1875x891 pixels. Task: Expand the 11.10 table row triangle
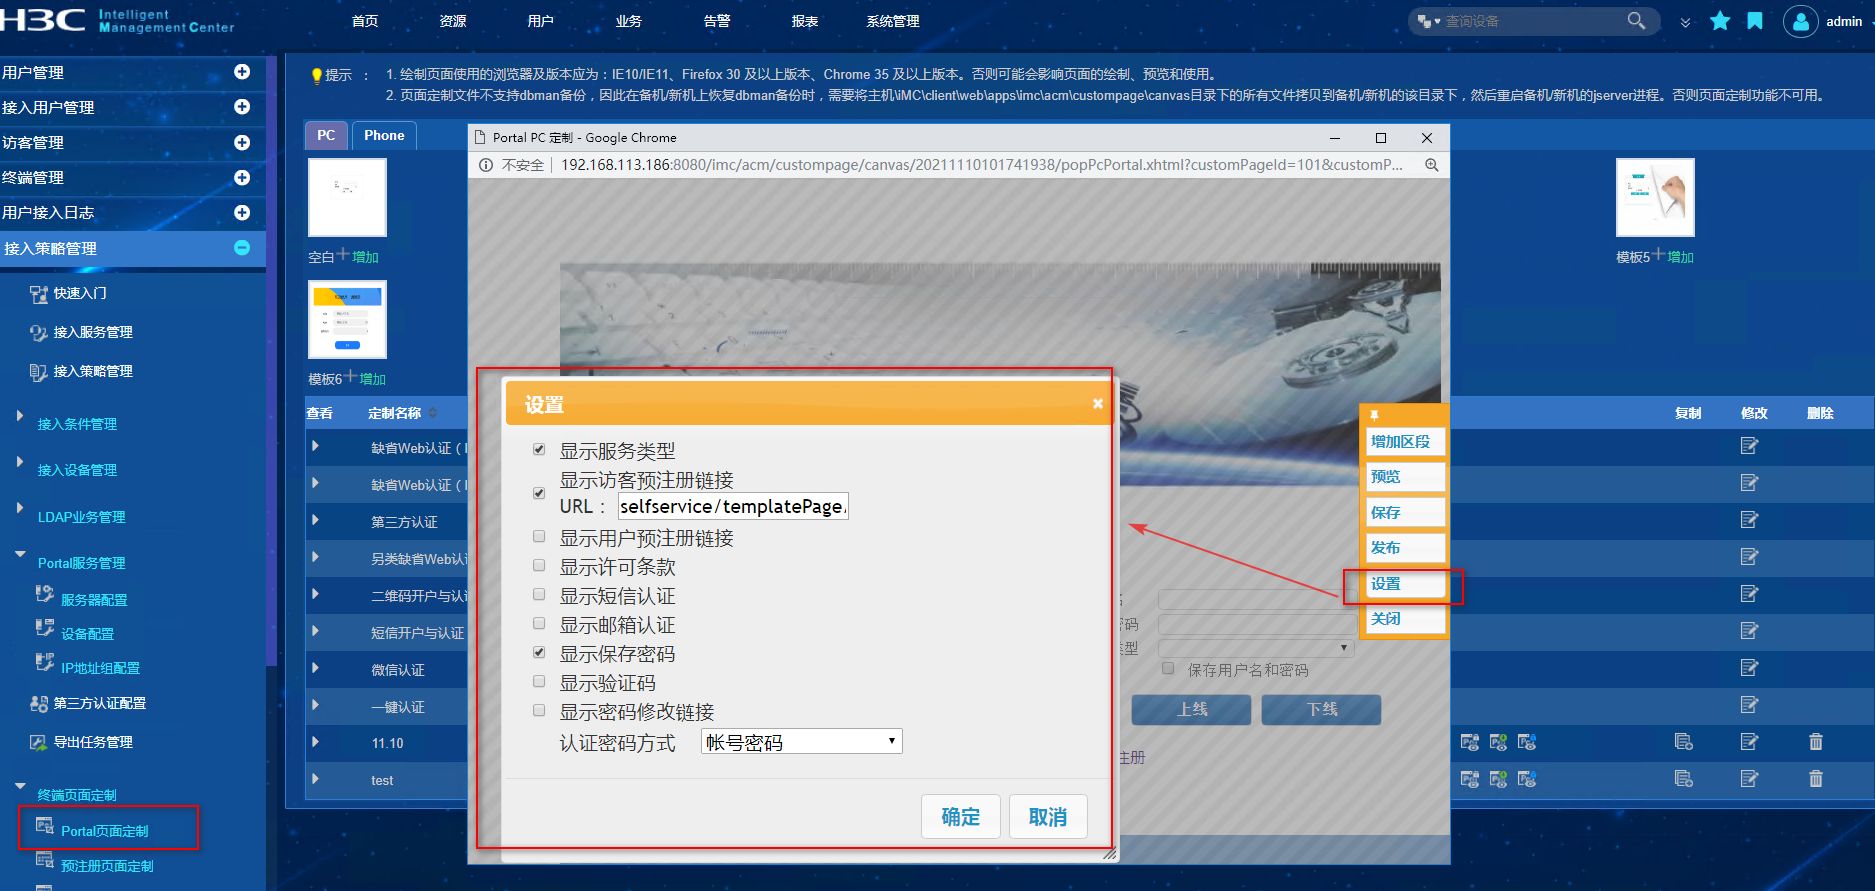point(315,742)
